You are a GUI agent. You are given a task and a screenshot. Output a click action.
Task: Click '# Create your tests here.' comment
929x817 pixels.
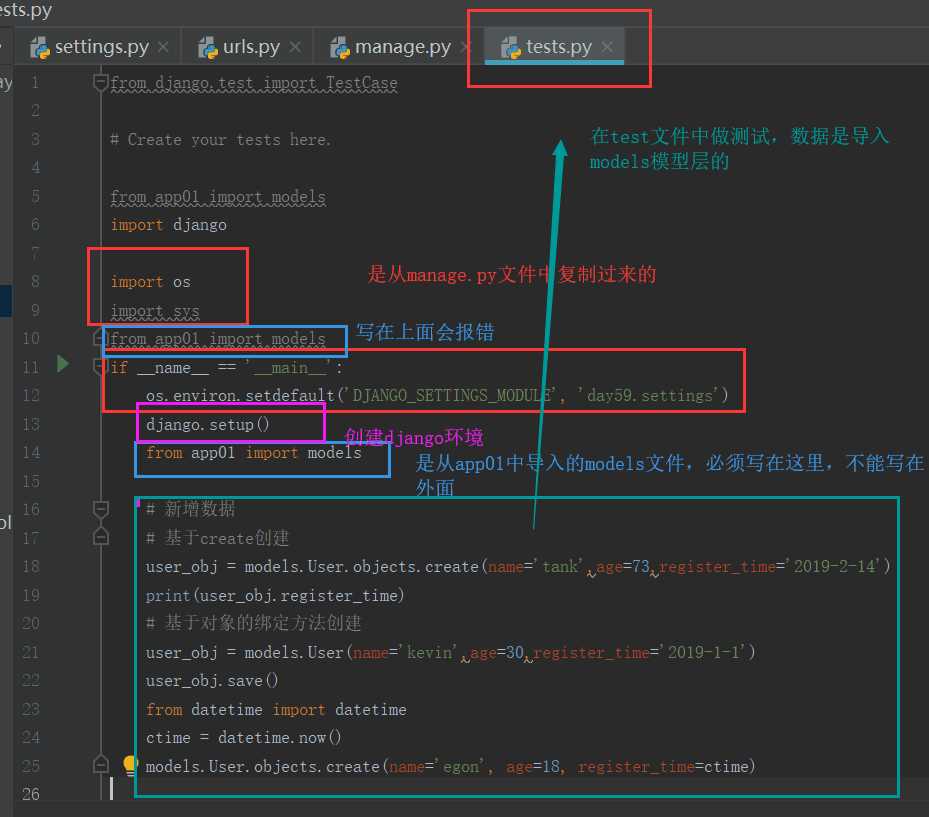click(x=220, y=140)
